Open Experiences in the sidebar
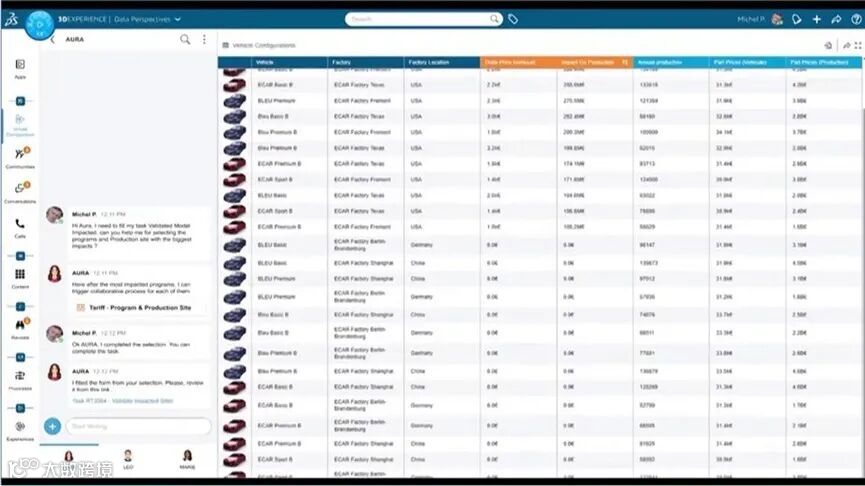The height and width of the screenshot is (486, 865). [20, 430]
